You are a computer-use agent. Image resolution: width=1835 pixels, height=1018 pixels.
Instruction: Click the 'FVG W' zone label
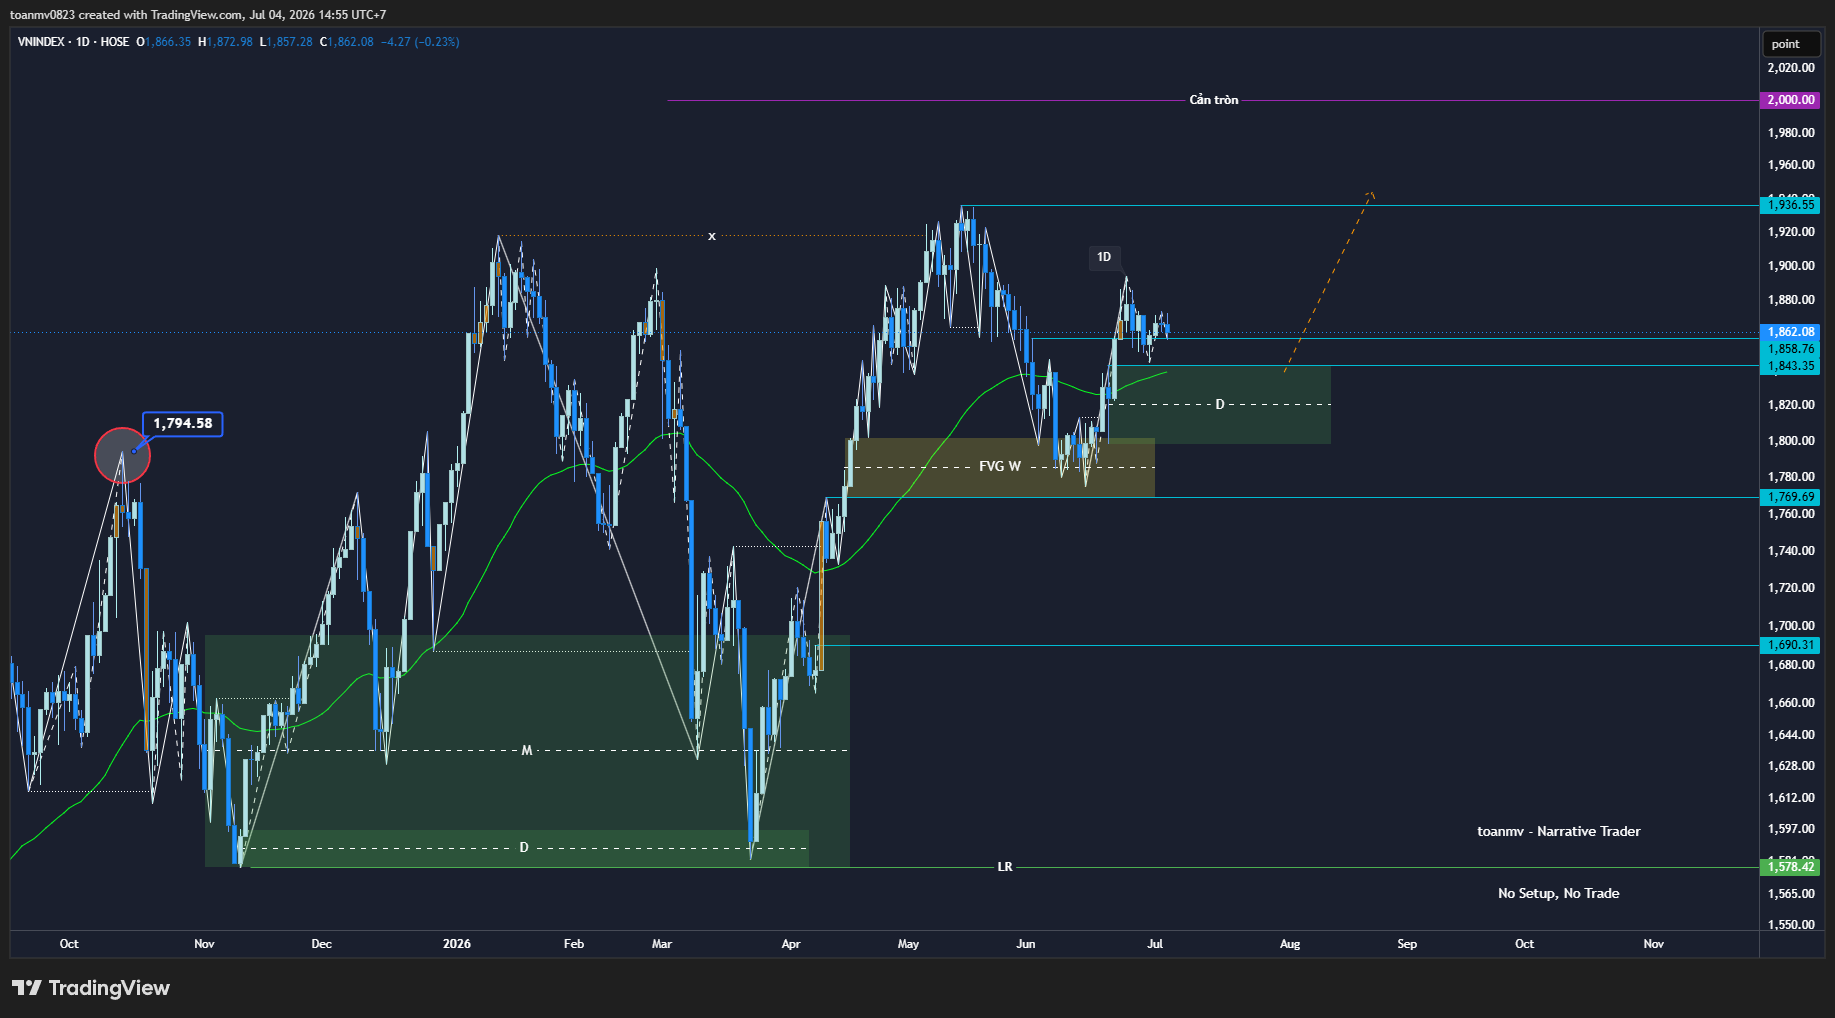click(1000, 467)
